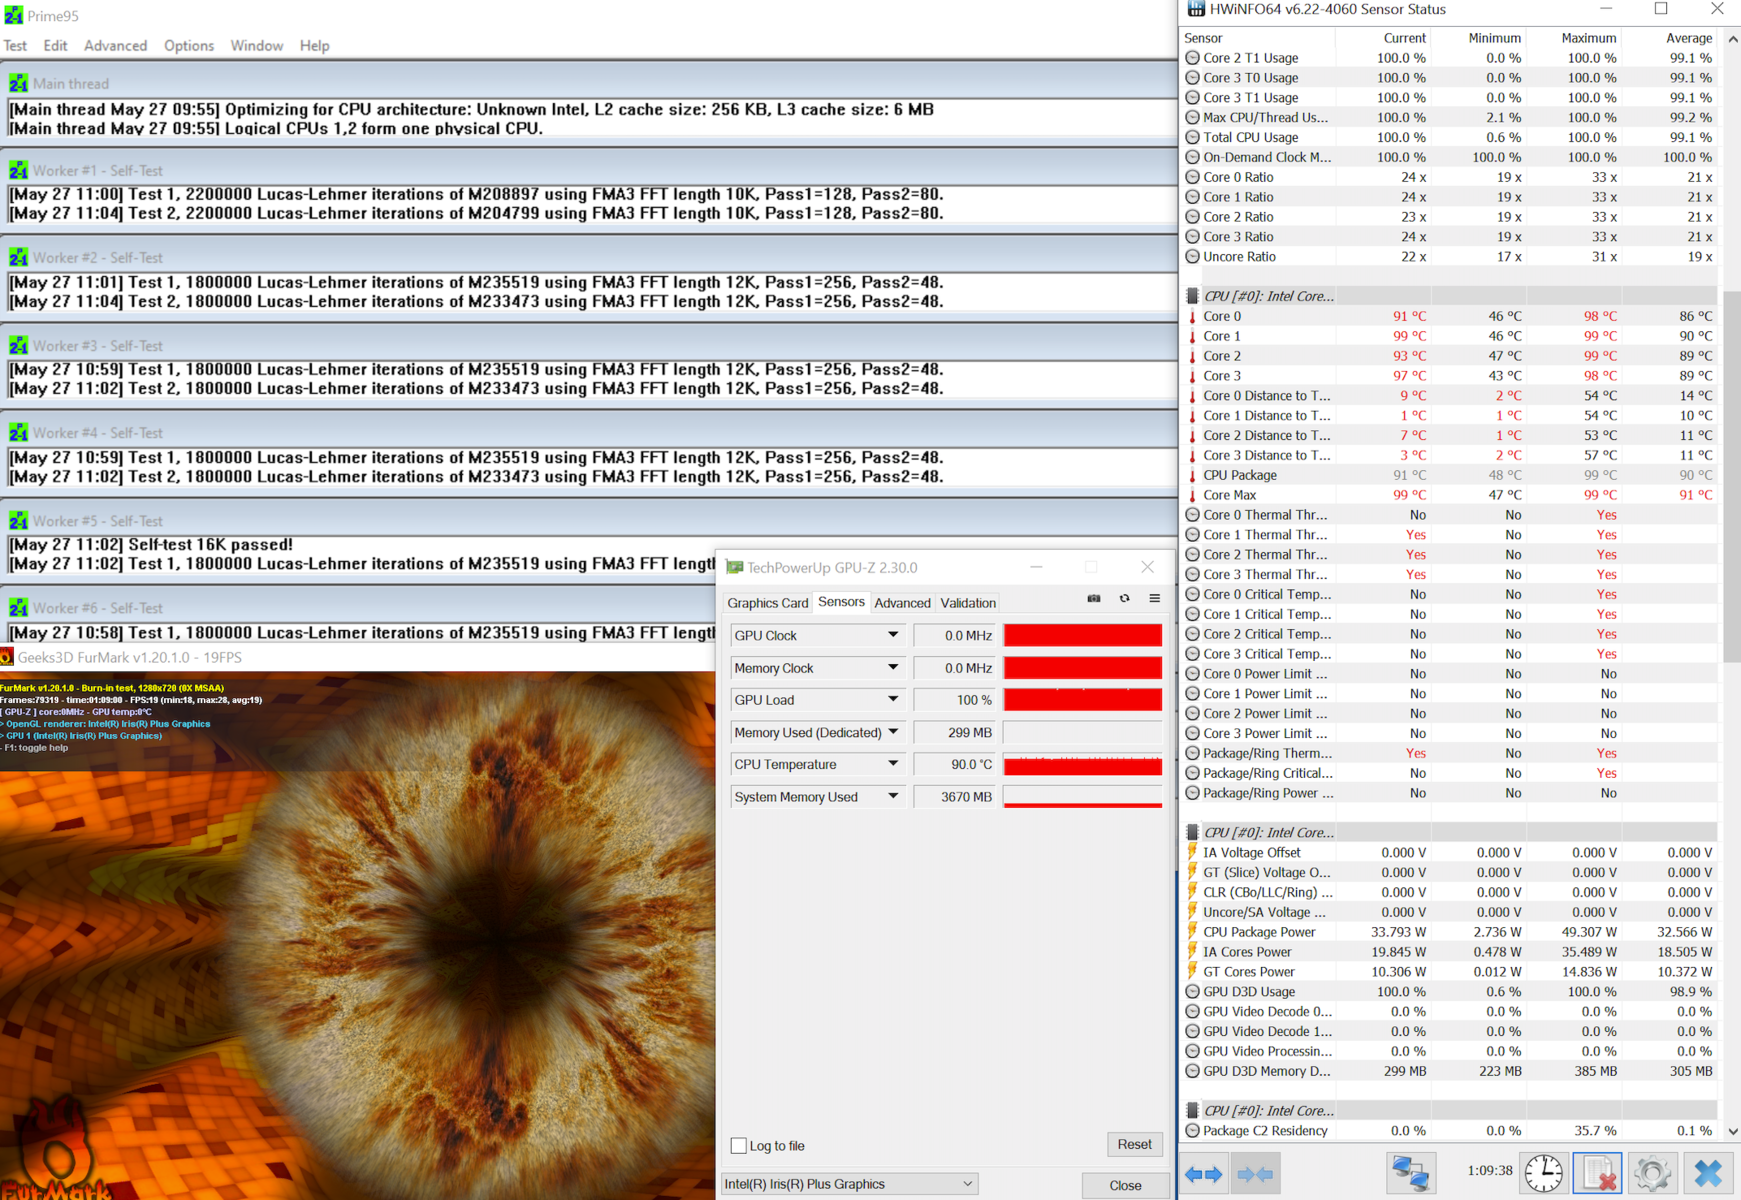Open the Intel Iris Plus Graphics selector

(x=849, y=1184)
